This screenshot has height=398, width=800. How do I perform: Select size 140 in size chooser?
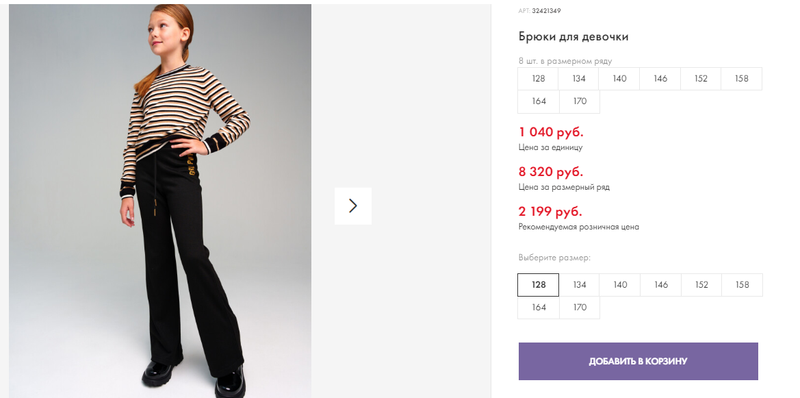pos(620,285)
